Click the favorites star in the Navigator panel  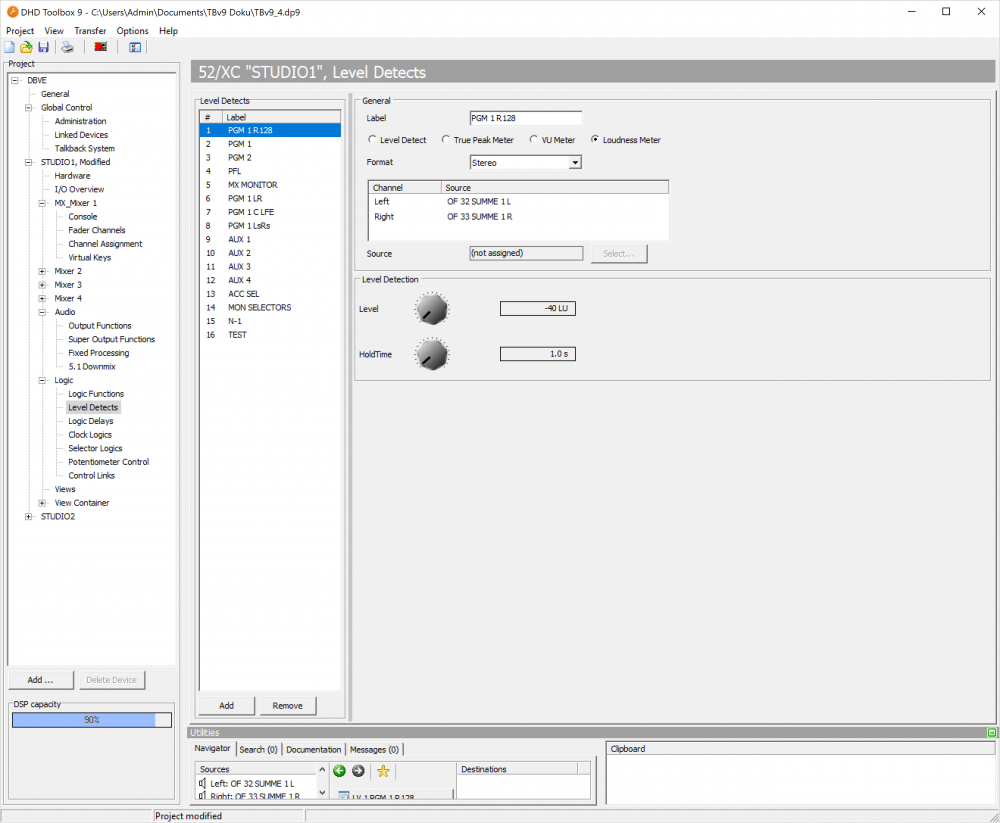point(383,771)
